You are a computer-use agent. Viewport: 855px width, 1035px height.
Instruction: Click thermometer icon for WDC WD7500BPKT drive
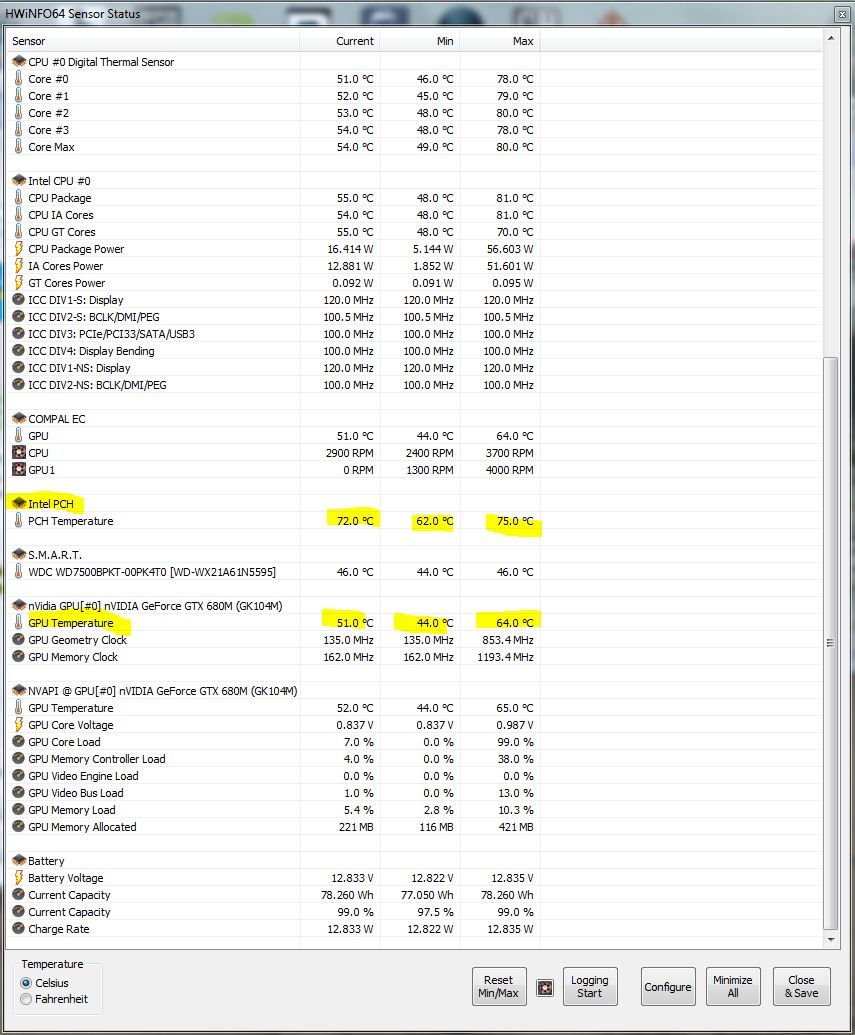point(18,571)
